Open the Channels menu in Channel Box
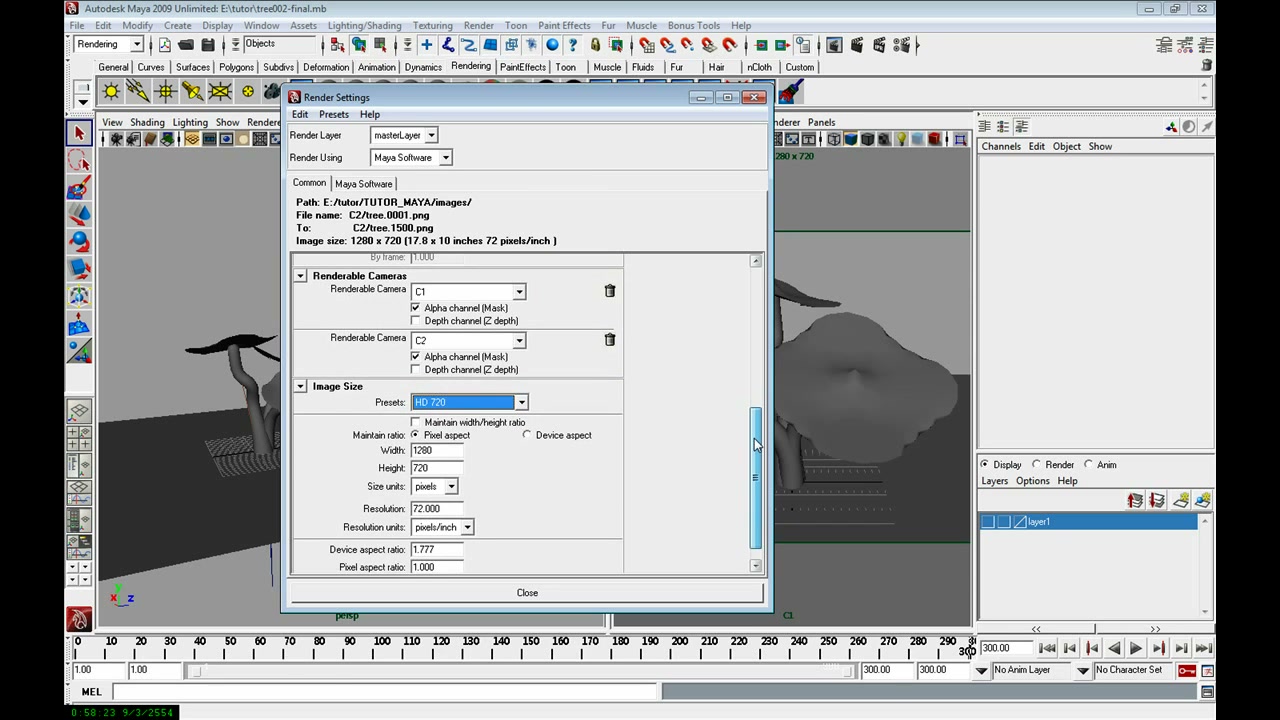1280x720 pixels. pyautogui.click(x=1001, y=146)
